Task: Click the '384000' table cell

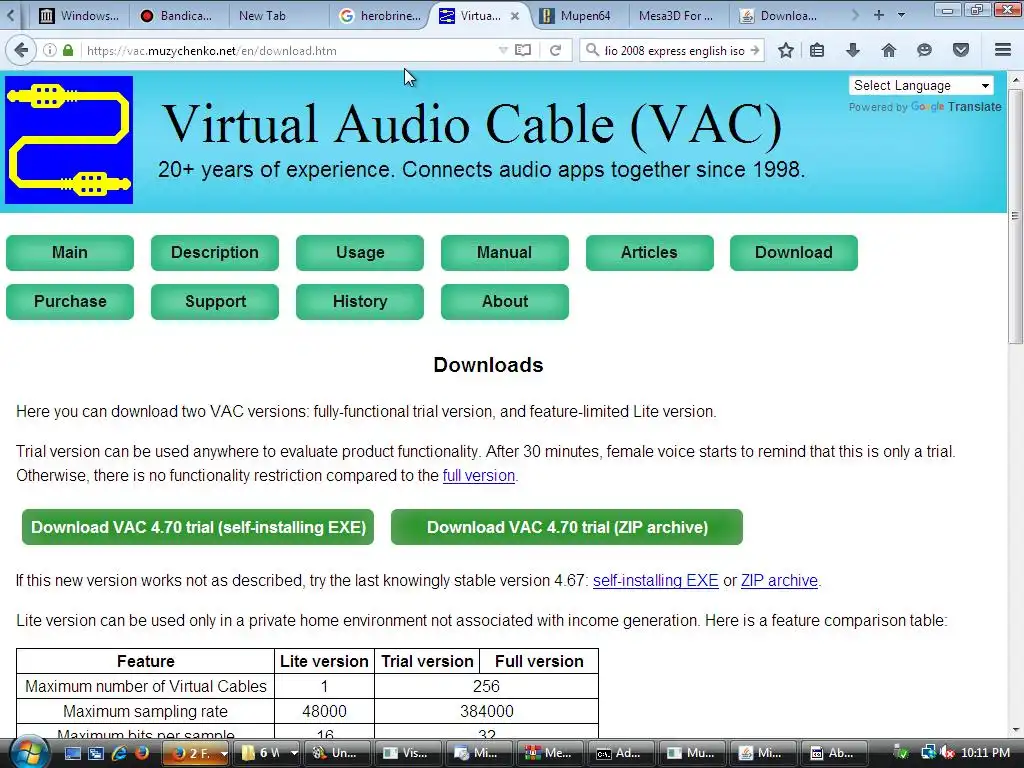Action: tap(487, 711)
